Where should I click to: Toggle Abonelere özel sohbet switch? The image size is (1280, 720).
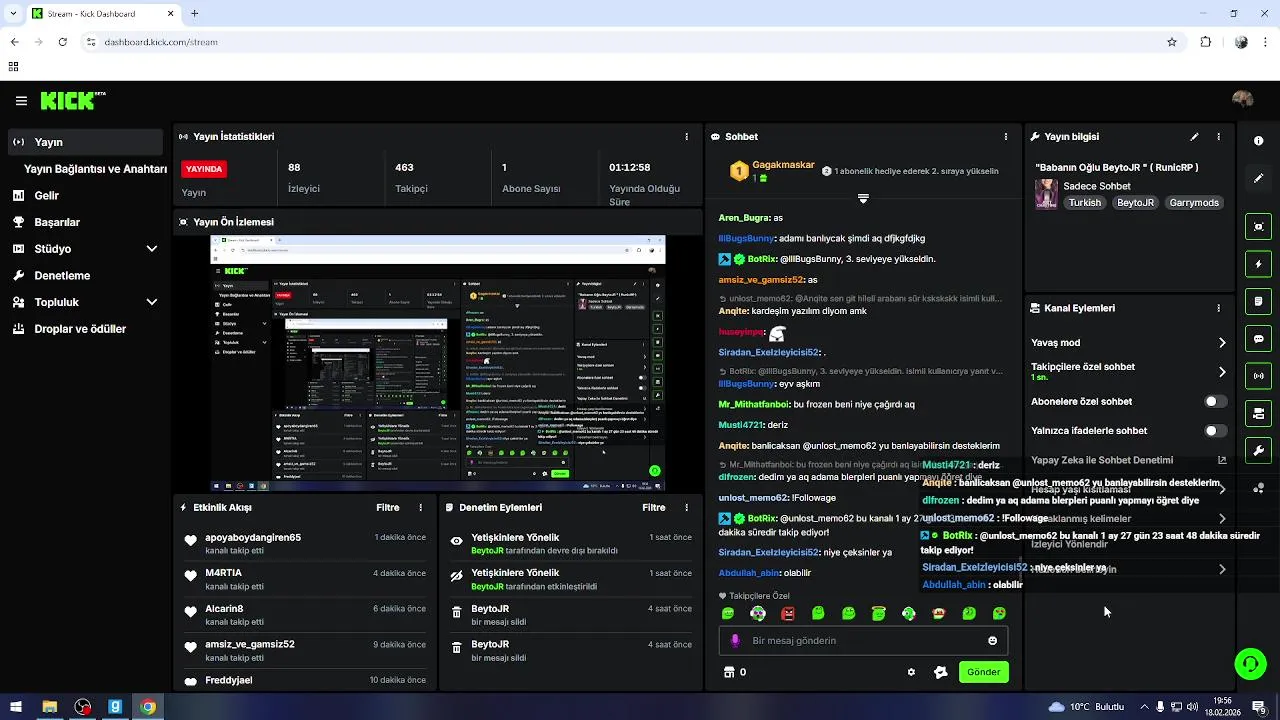[1215, 401]
